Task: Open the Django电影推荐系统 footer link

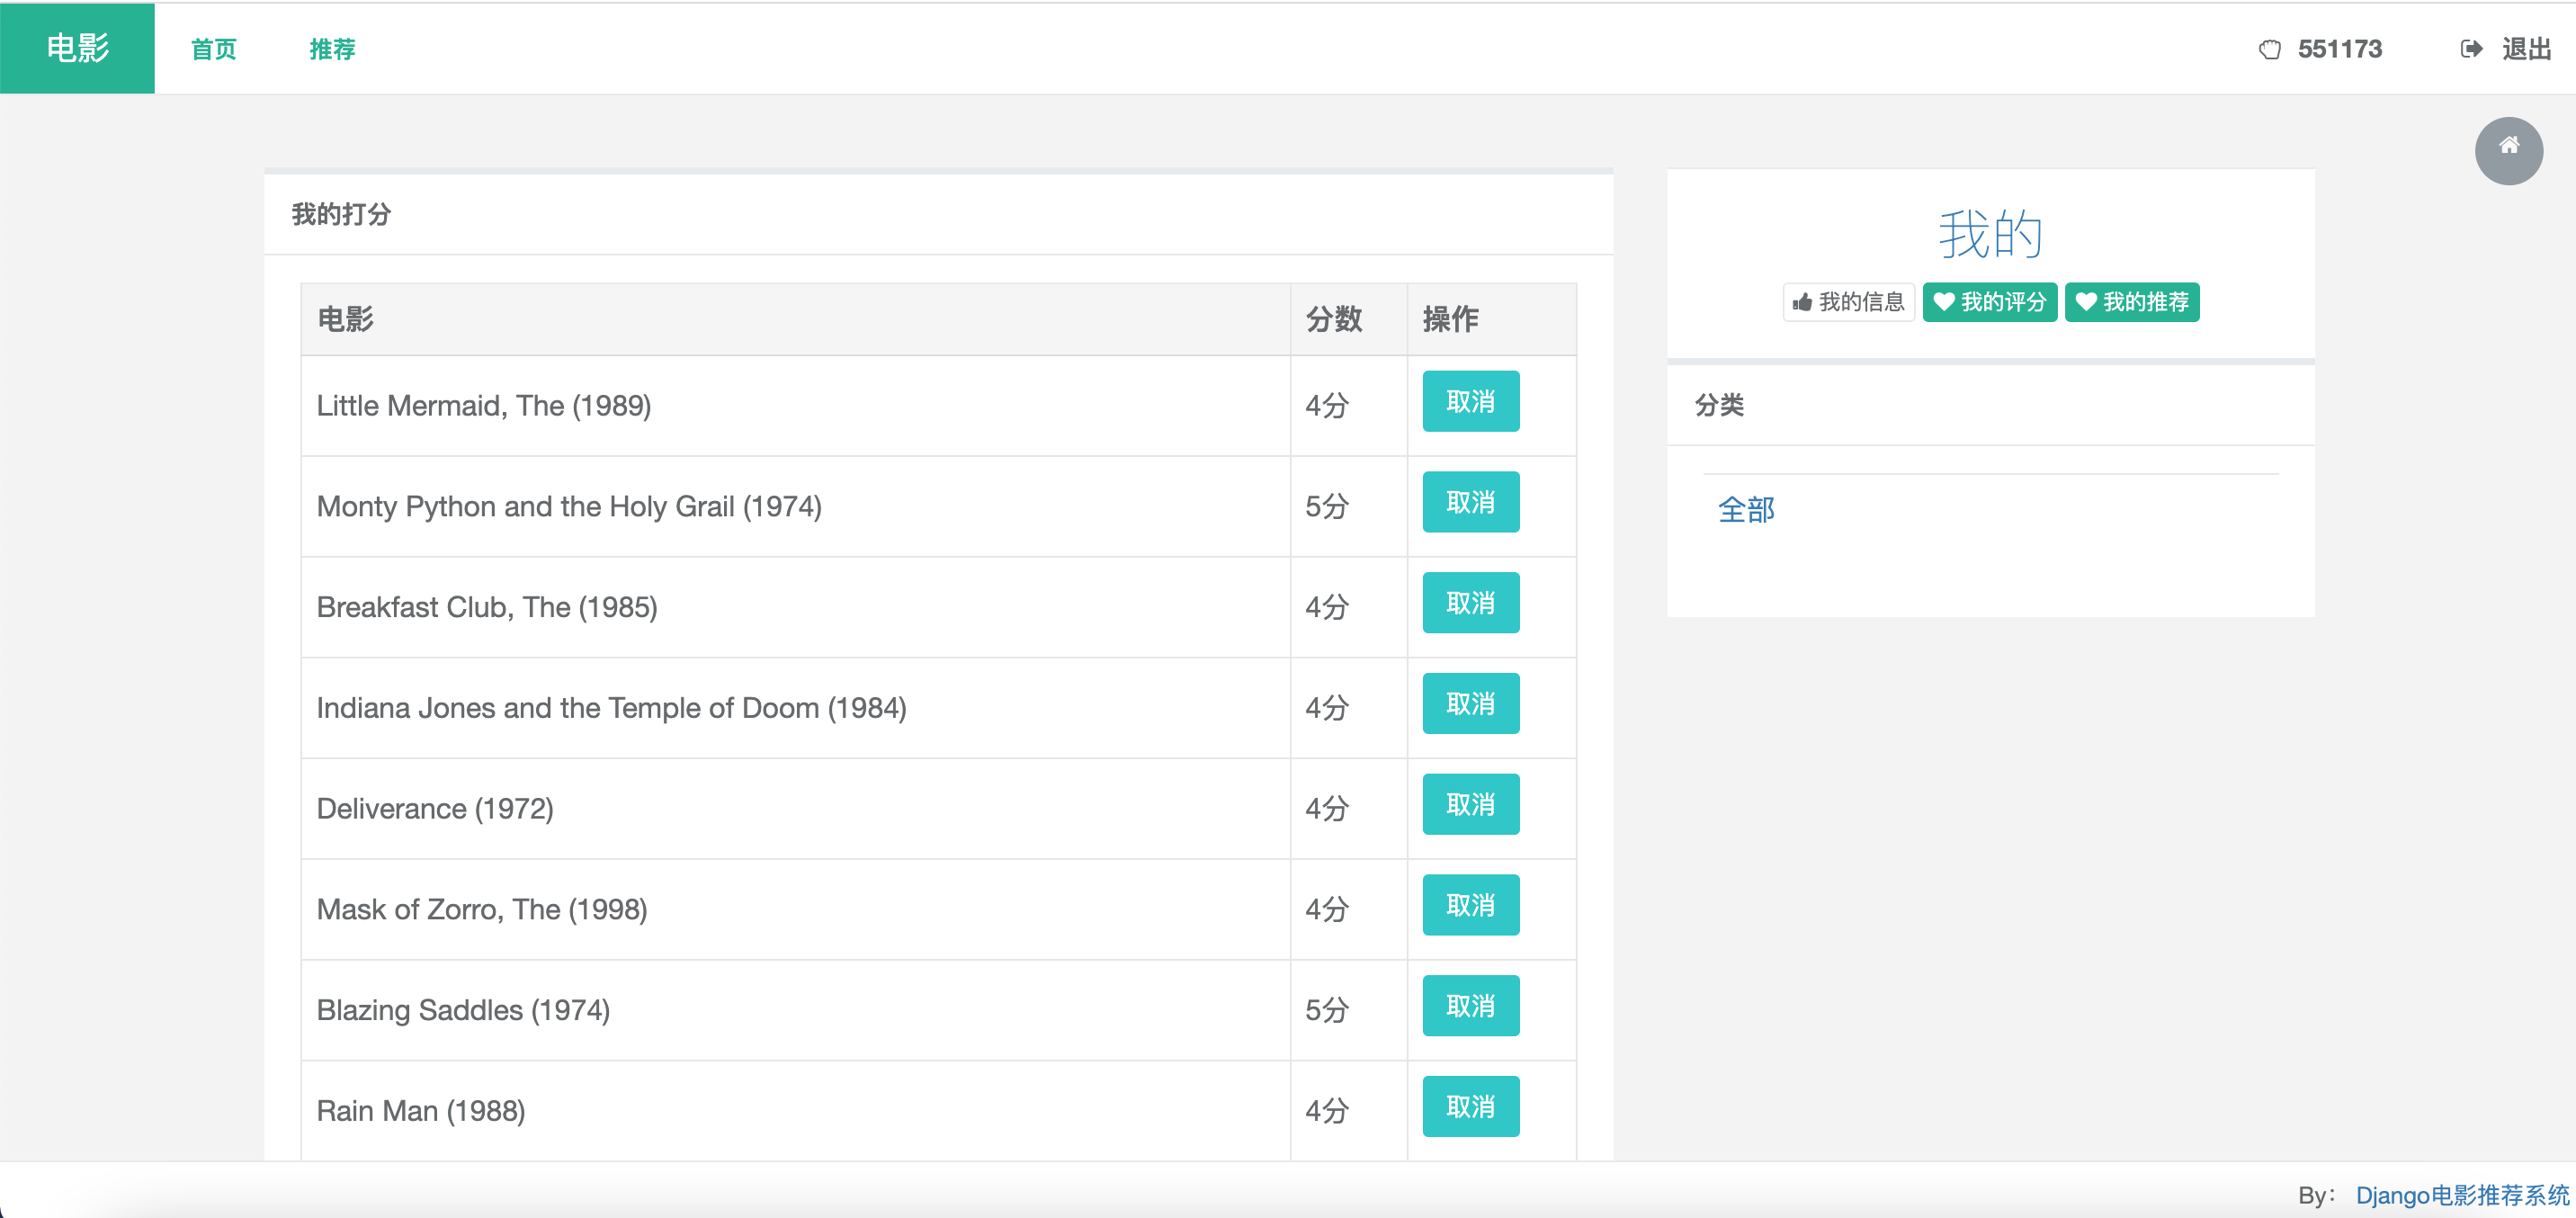Action: click(x=2461, y=1194)
